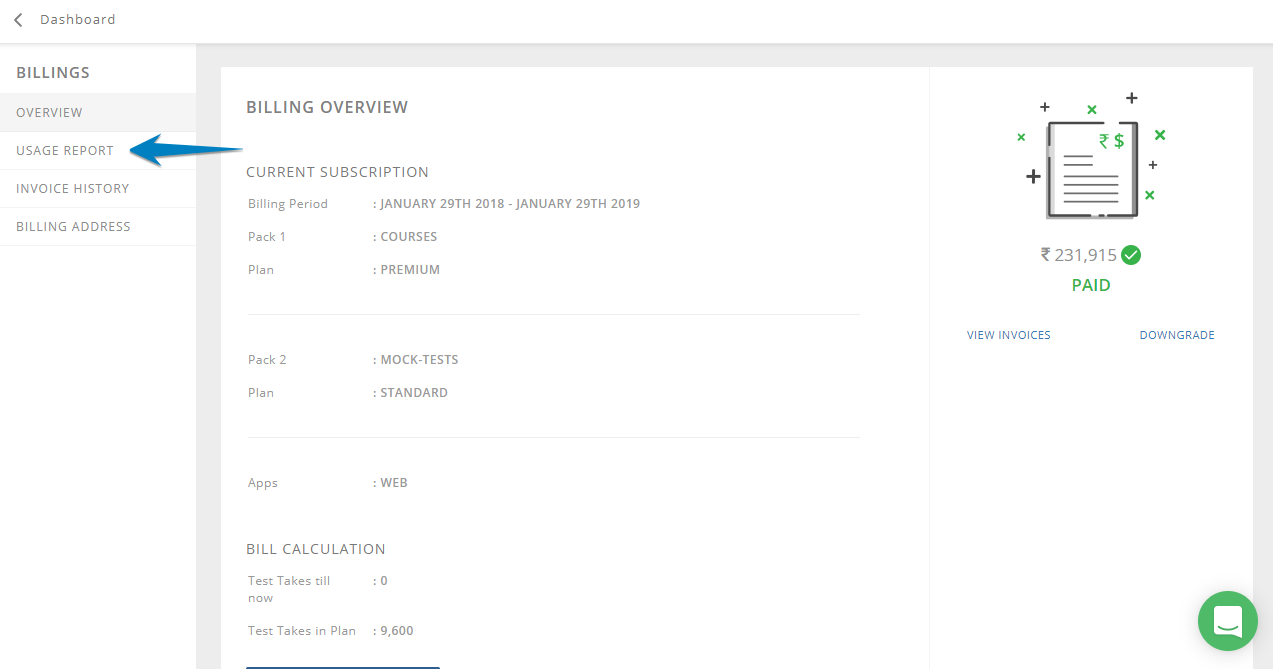
Task: Click the Bill Calculation heading
Action: [x=315, y=549]
